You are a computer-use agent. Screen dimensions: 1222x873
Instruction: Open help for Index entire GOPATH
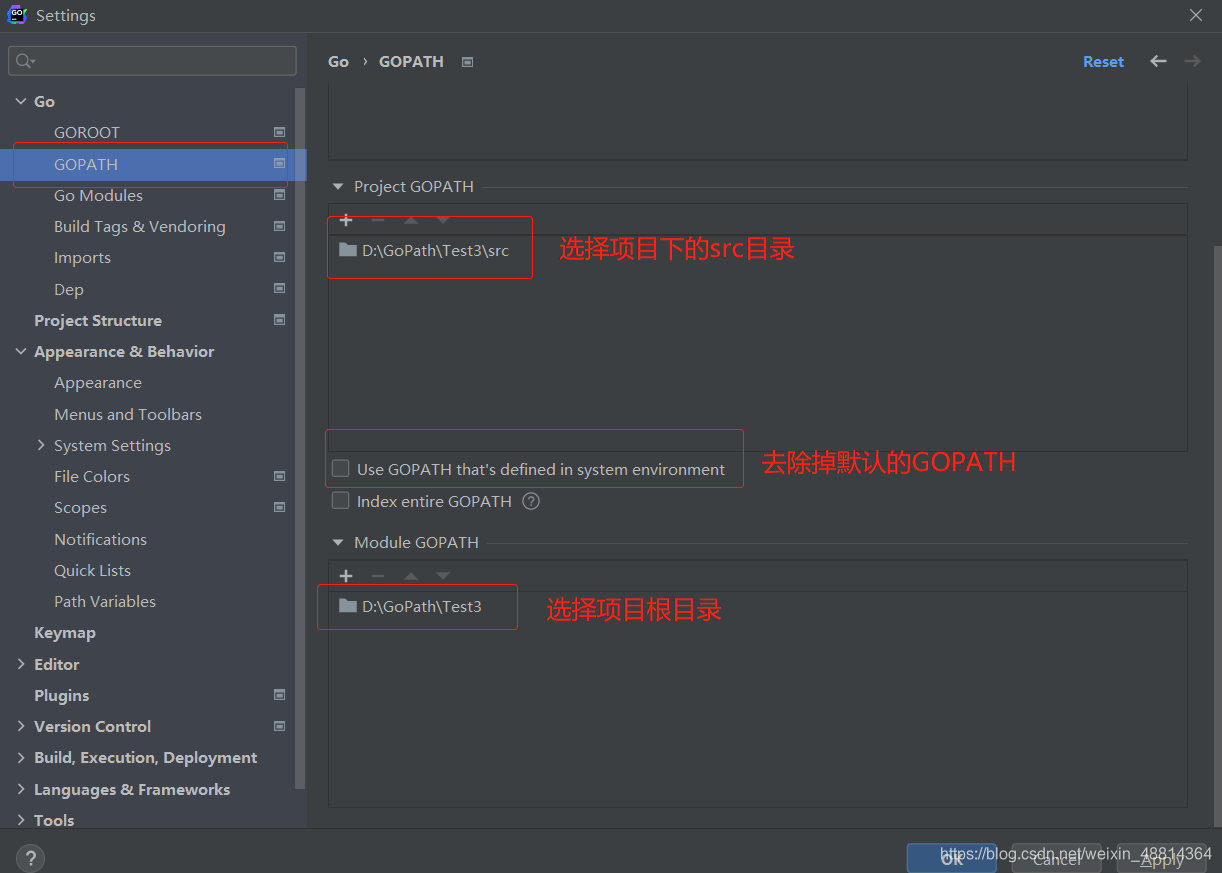coord(531,501)
